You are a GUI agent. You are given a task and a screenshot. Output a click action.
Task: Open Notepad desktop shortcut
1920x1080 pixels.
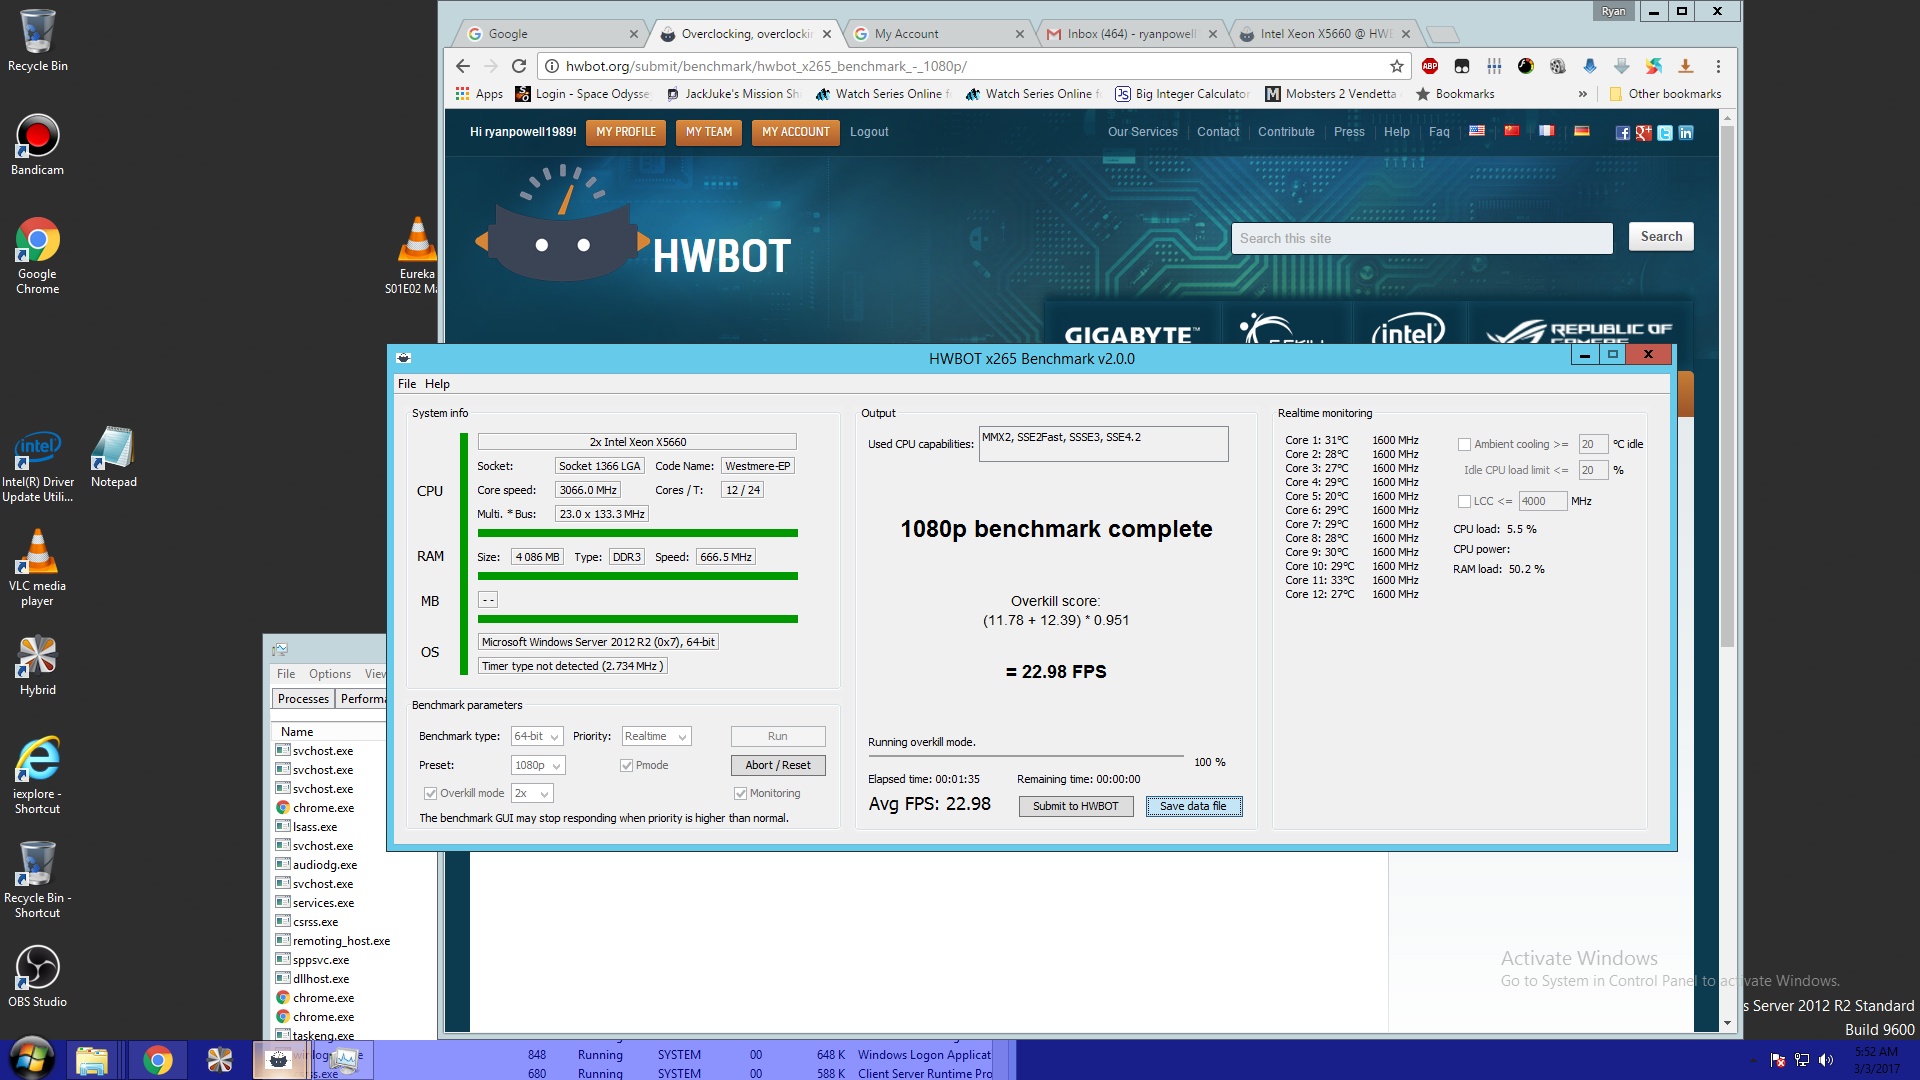pyautogui.click(x=113, y=457)
